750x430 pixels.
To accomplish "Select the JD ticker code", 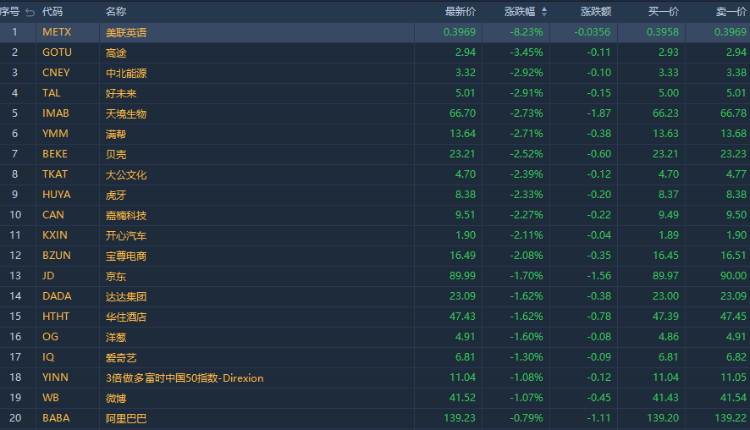I will 48,276.
